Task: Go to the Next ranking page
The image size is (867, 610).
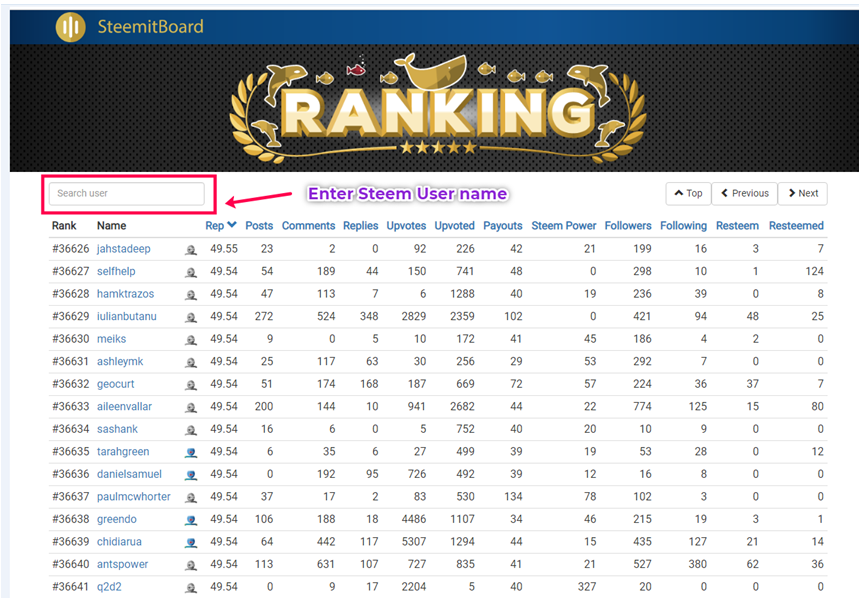Action: (803, 194)
